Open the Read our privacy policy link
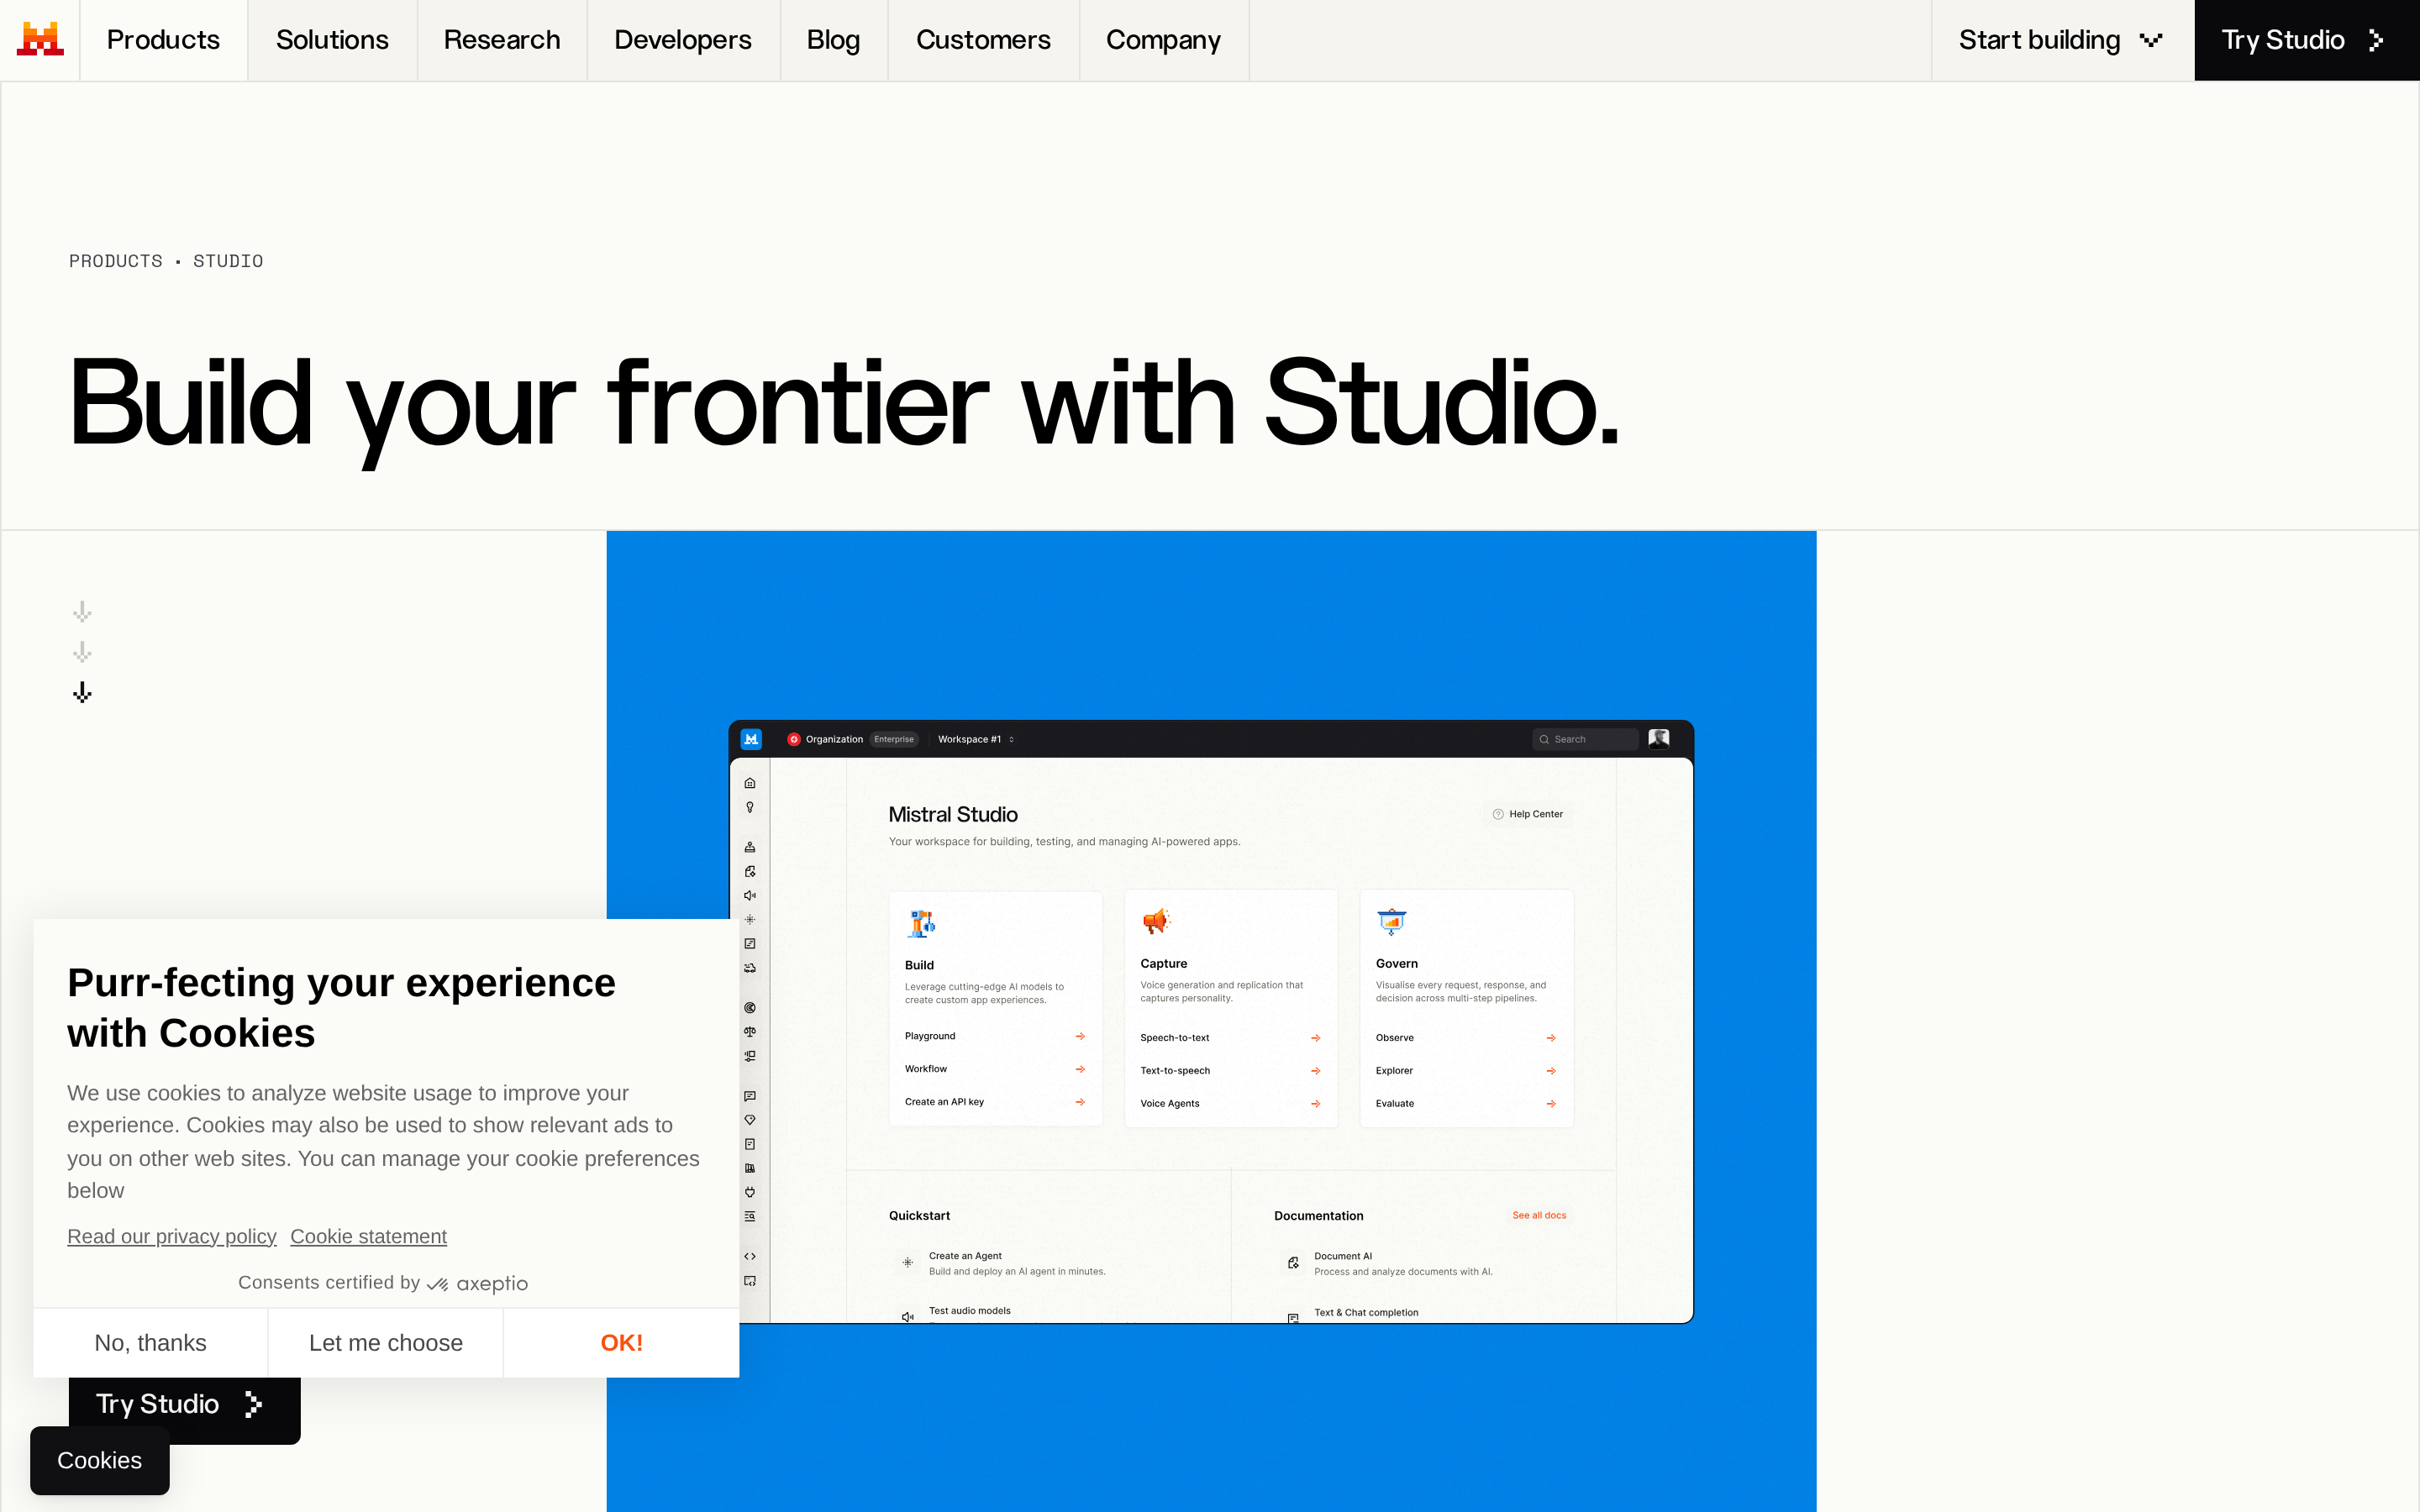 point(172,1236)
